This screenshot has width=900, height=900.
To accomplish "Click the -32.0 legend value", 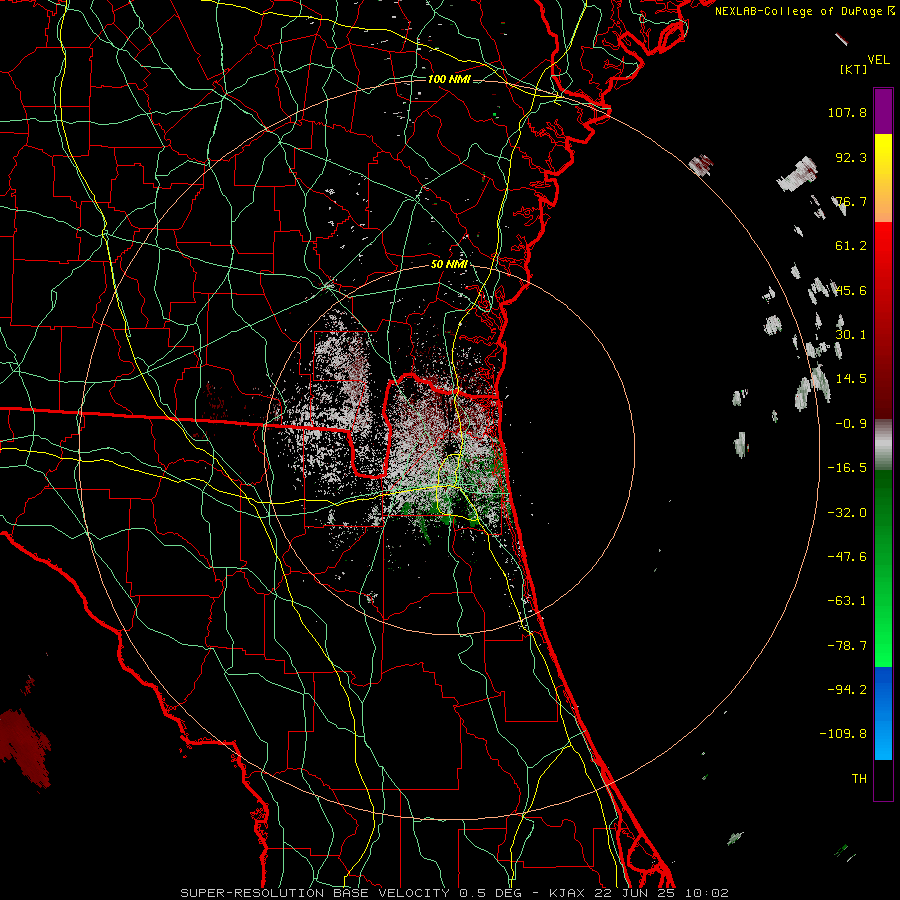I will coord(847,512).
